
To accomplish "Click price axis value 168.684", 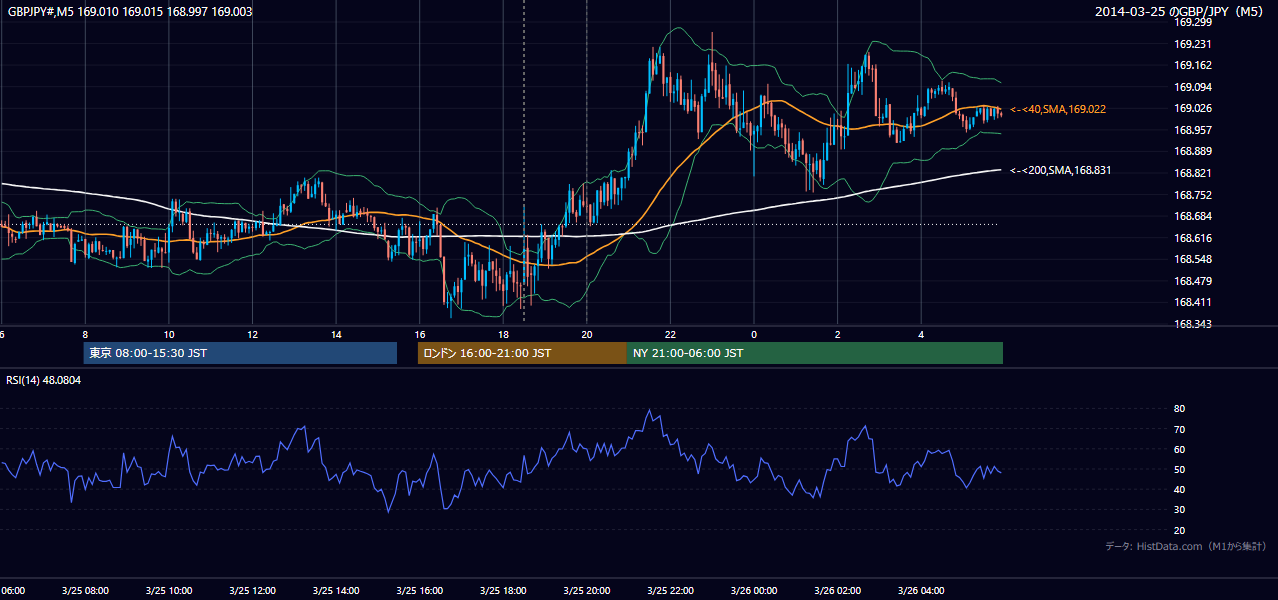I will (x=1193, y=216).
